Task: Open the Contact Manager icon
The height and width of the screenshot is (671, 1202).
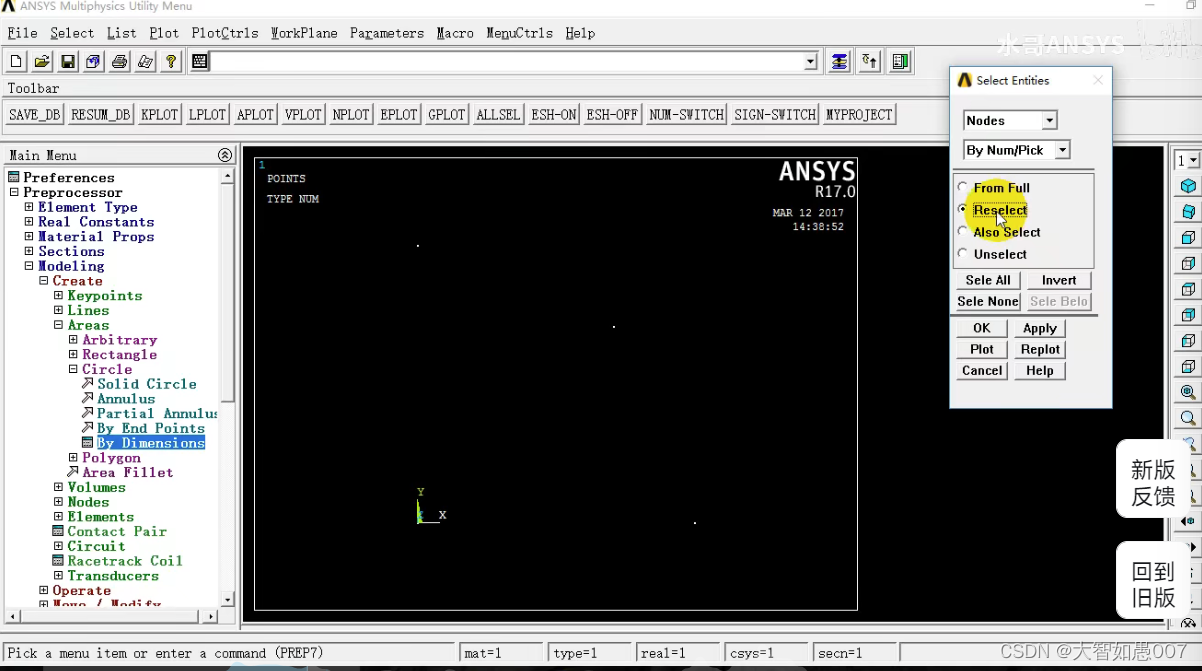Action: pyautogui.click(x=900, y=62)
